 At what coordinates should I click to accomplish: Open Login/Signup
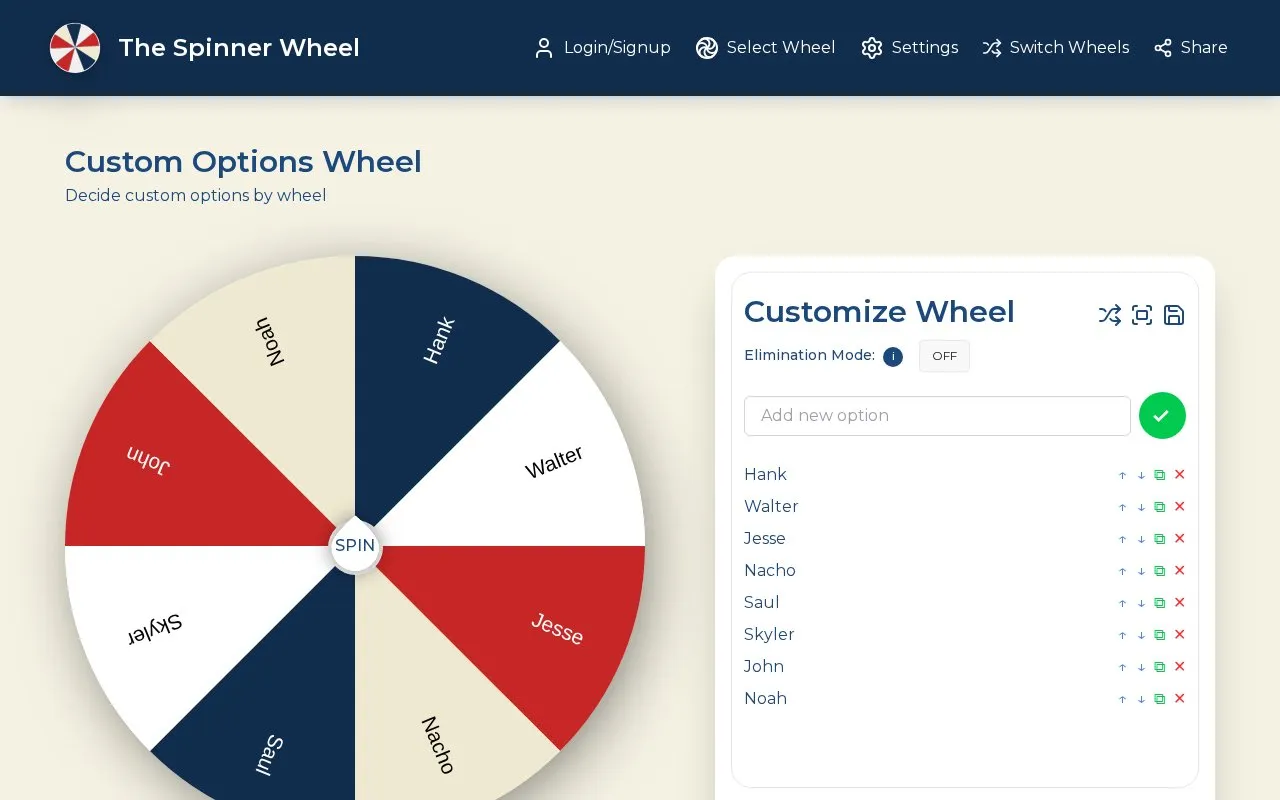point(602,48)
